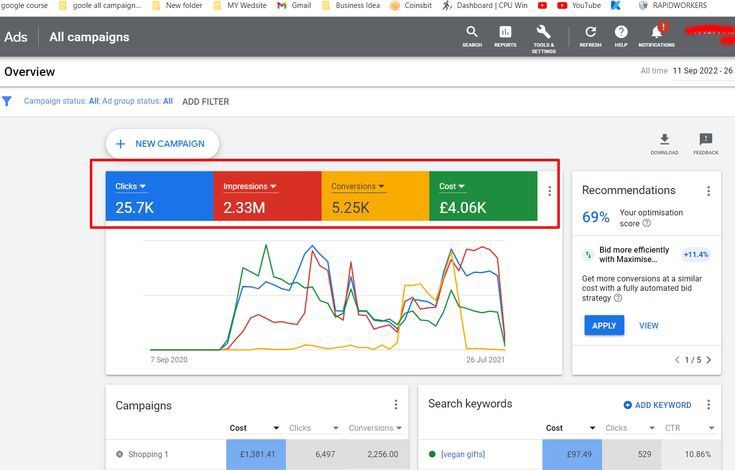Apply the bid strategy recommendation
Image resolution: width=735 pixels, height=470 pixels.
point(604,325)
